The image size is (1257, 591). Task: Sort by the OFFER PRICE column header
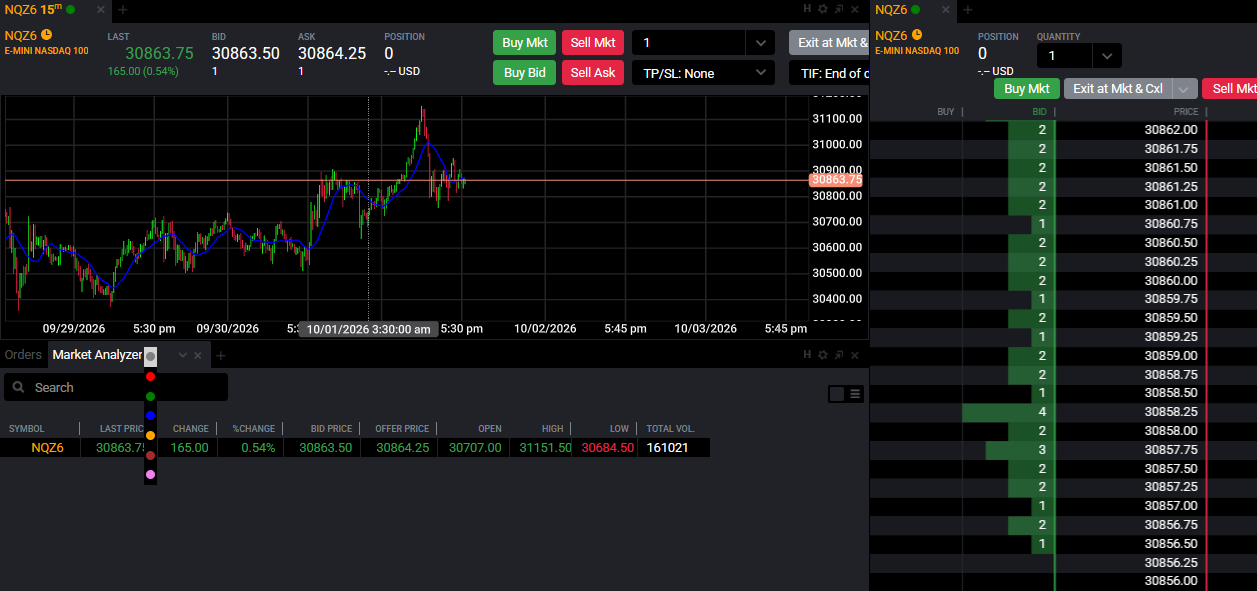402,429
